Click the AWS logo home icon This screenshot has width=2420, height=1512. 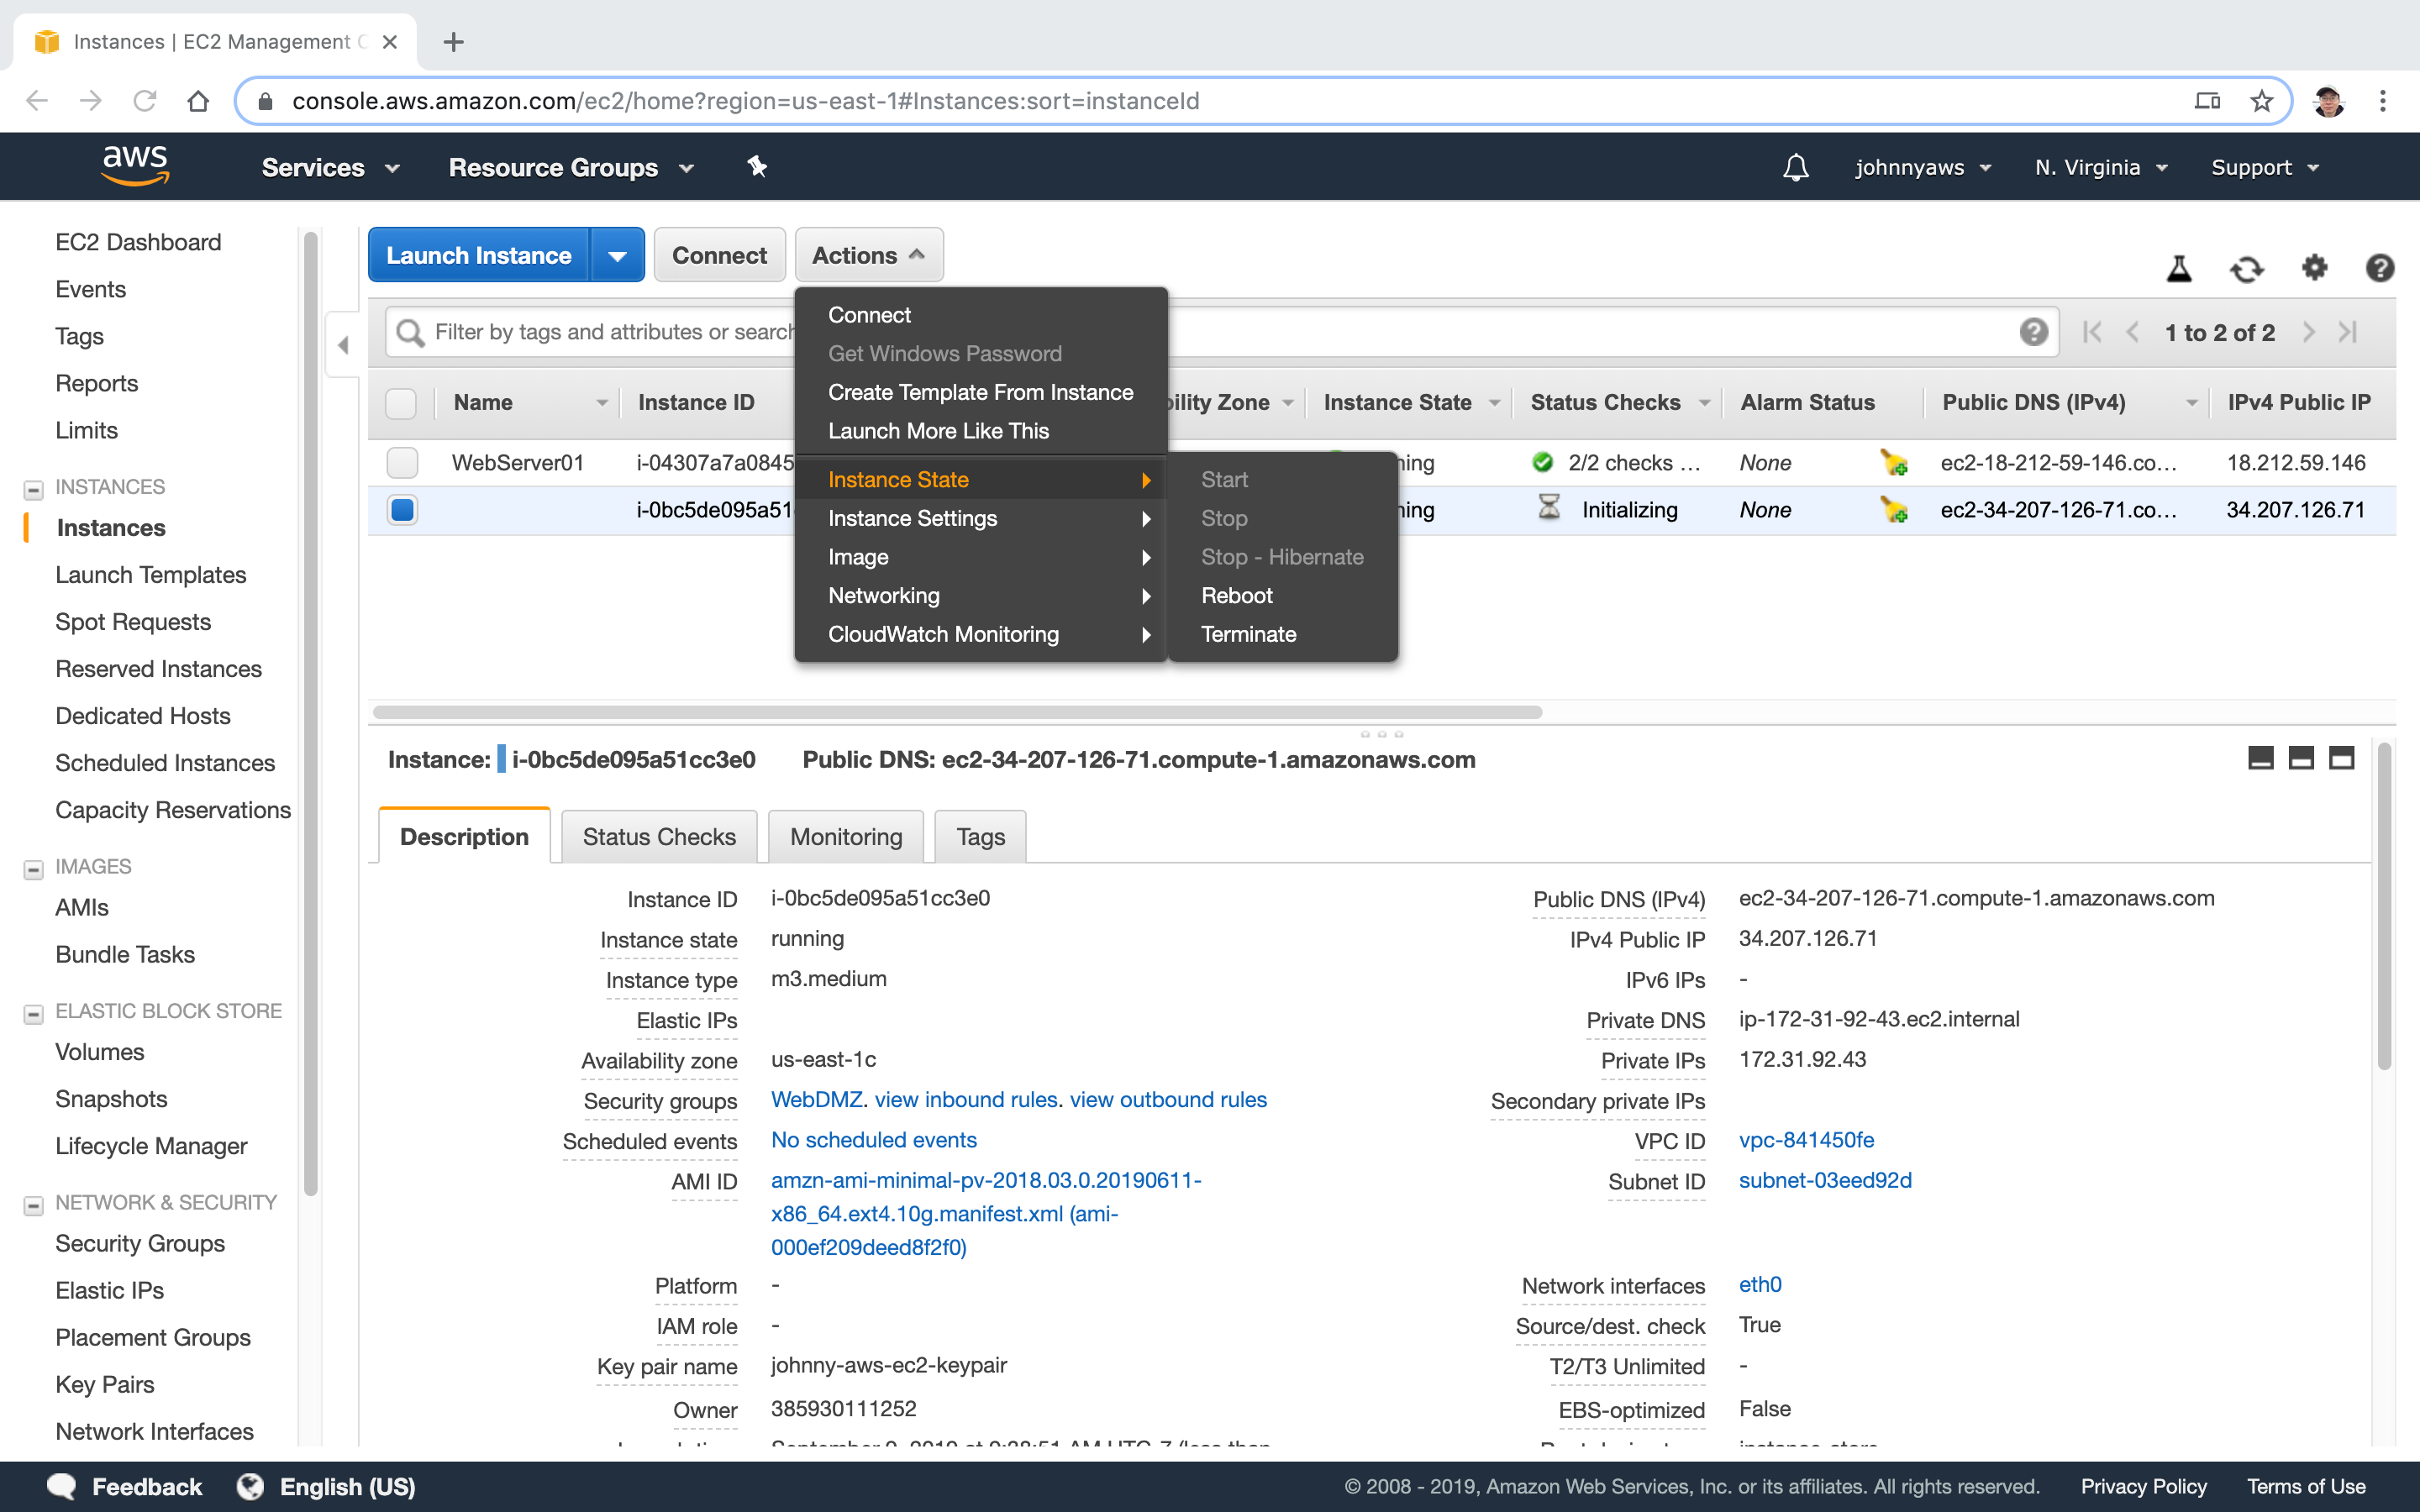pyautogui.click(x=135, y=166)
